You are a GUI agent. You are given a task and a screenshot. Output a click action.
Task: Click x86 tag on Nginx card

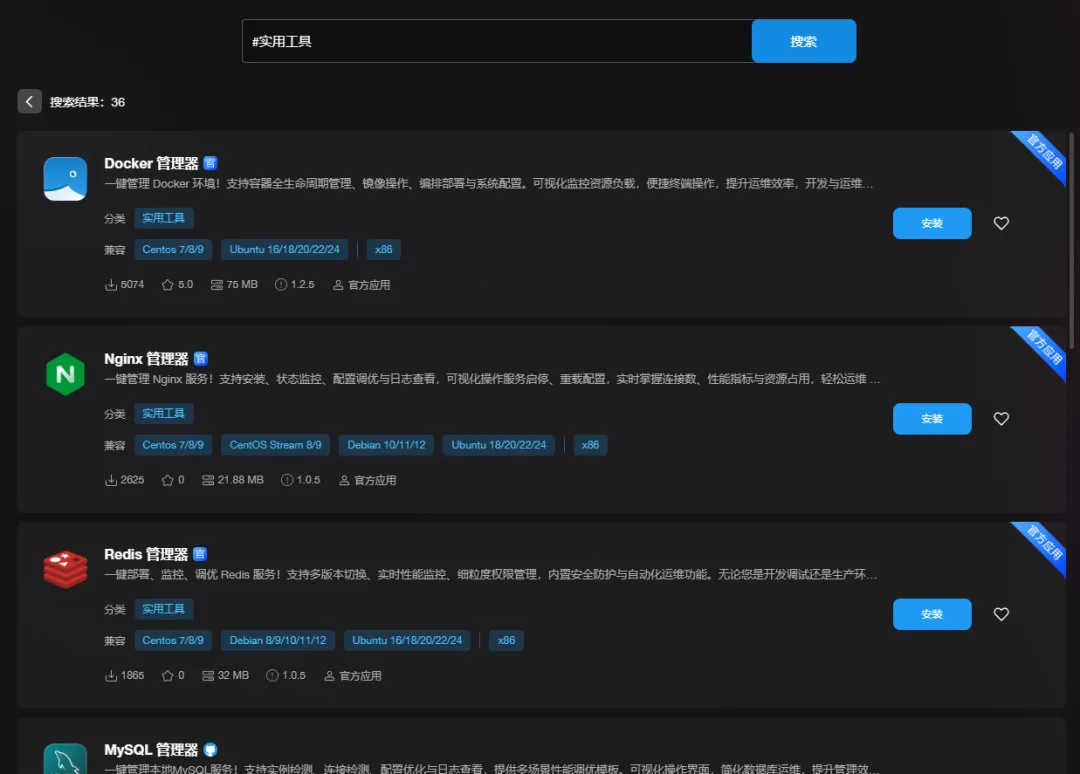pos(590,445)
